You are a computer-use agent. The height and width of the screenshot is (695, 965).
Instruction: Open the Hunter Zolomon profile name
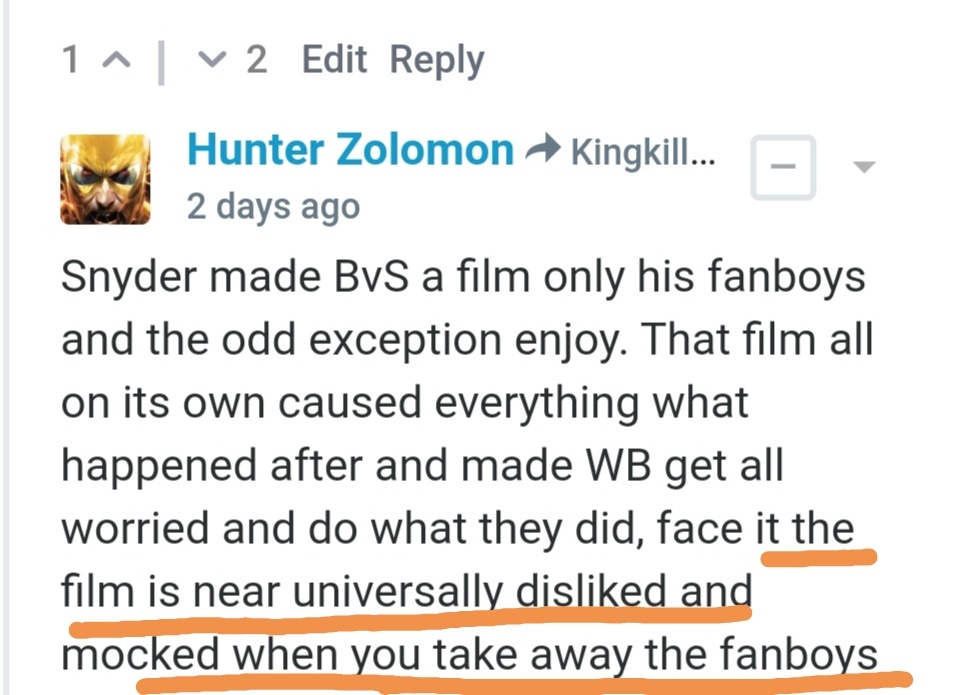click(x=350, y=150)
